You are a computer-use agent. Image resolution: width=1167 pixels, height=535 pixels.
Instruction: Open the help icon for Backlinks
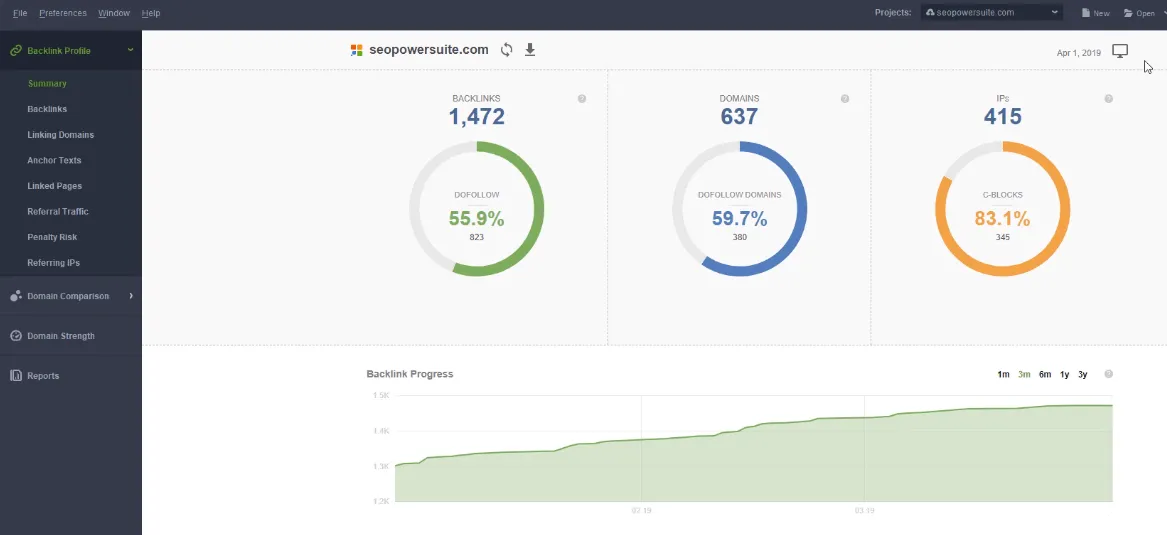[582, 99]
